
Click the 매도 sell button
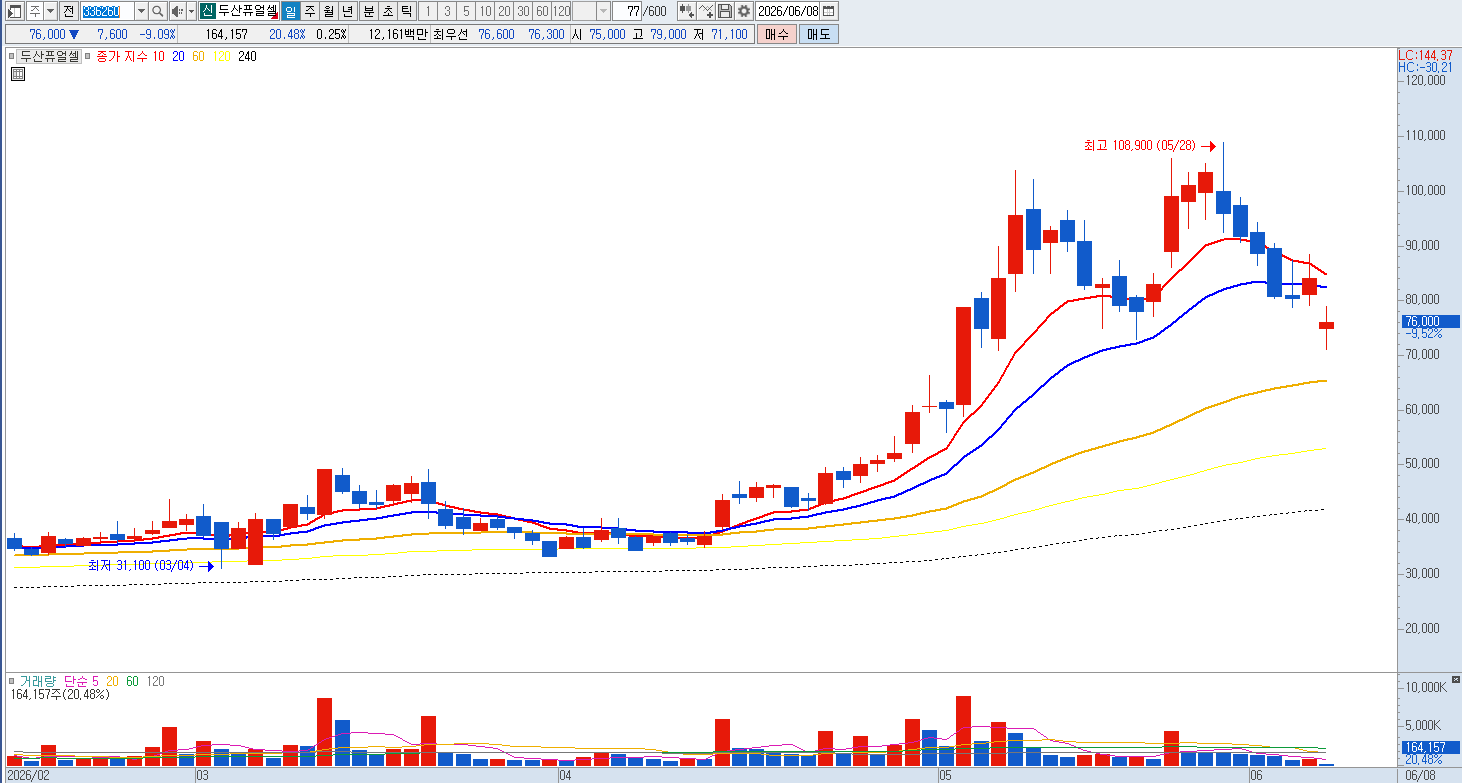(x=819, y=34)
